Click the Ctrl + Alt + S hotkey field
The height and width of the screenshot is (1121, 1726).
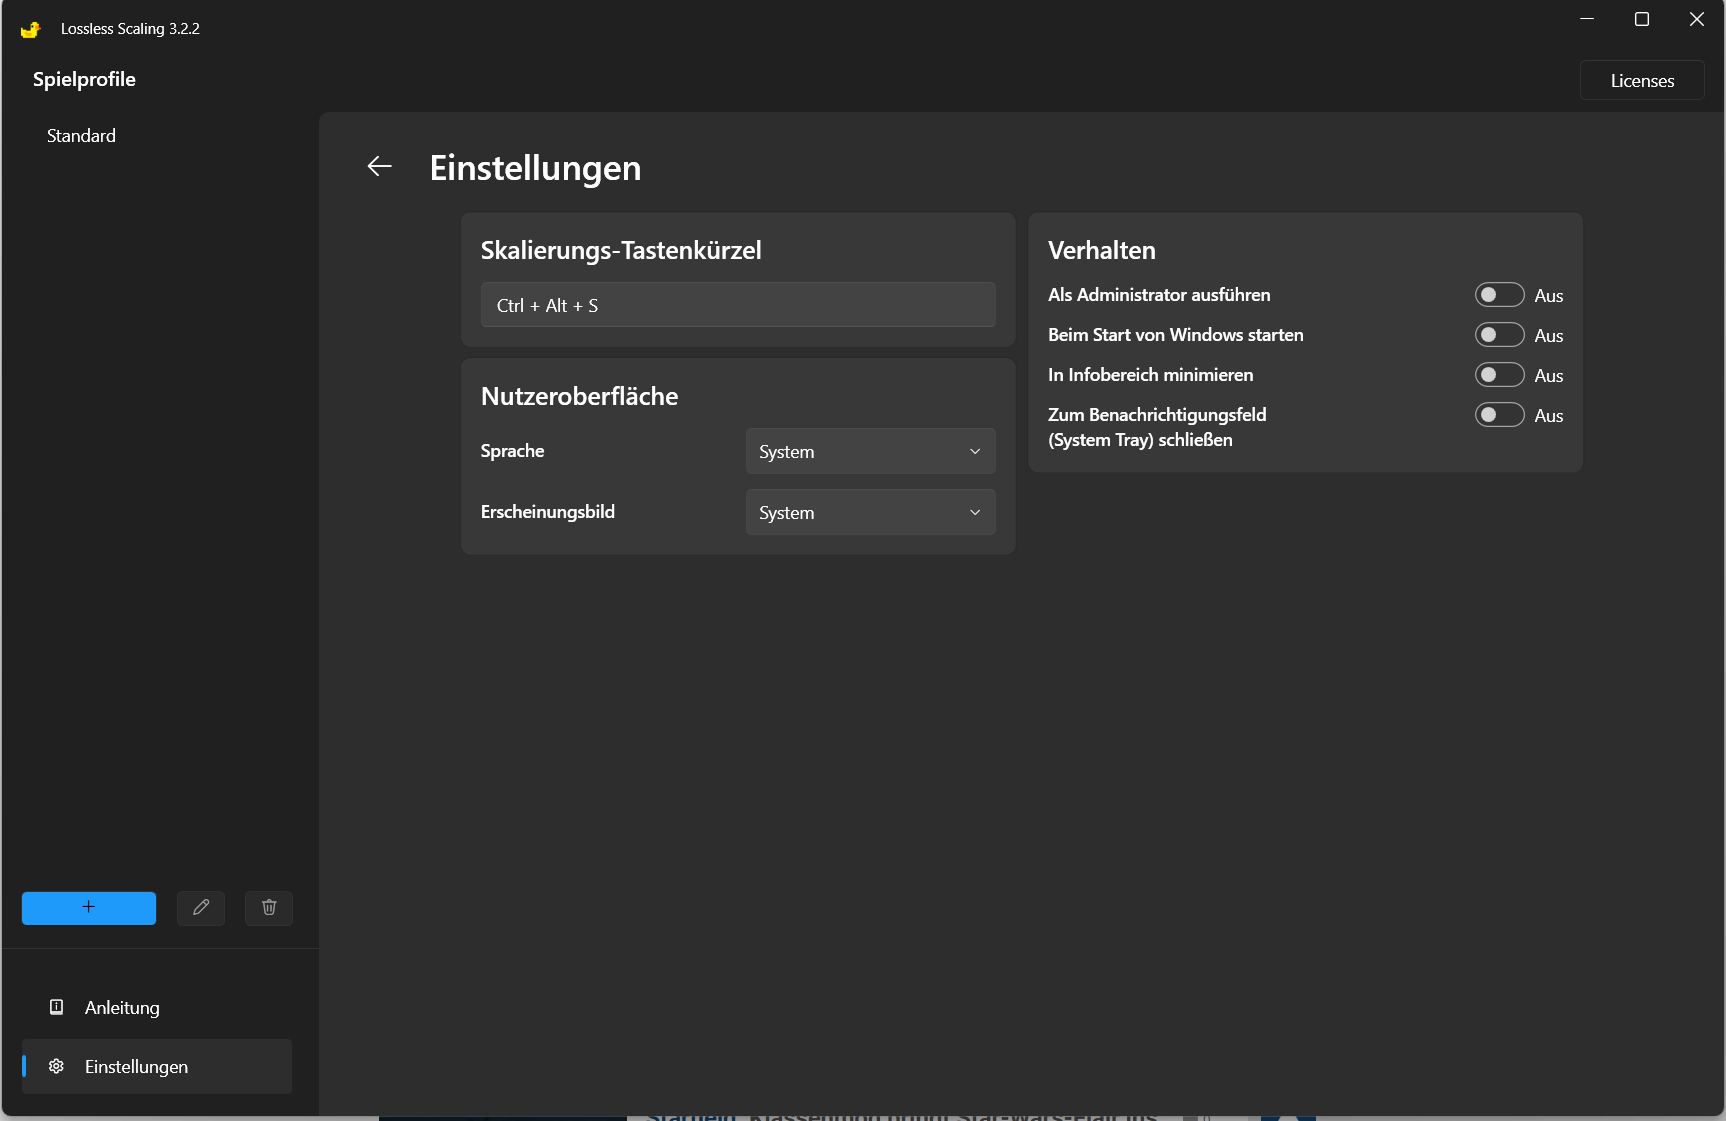[738, 305]
